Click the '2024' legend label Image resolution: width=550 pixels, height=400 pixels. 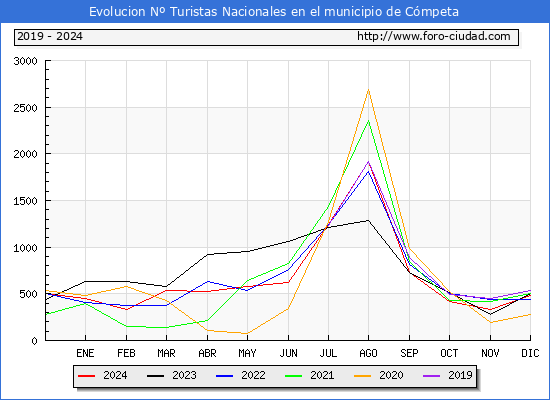coord(115,375)
